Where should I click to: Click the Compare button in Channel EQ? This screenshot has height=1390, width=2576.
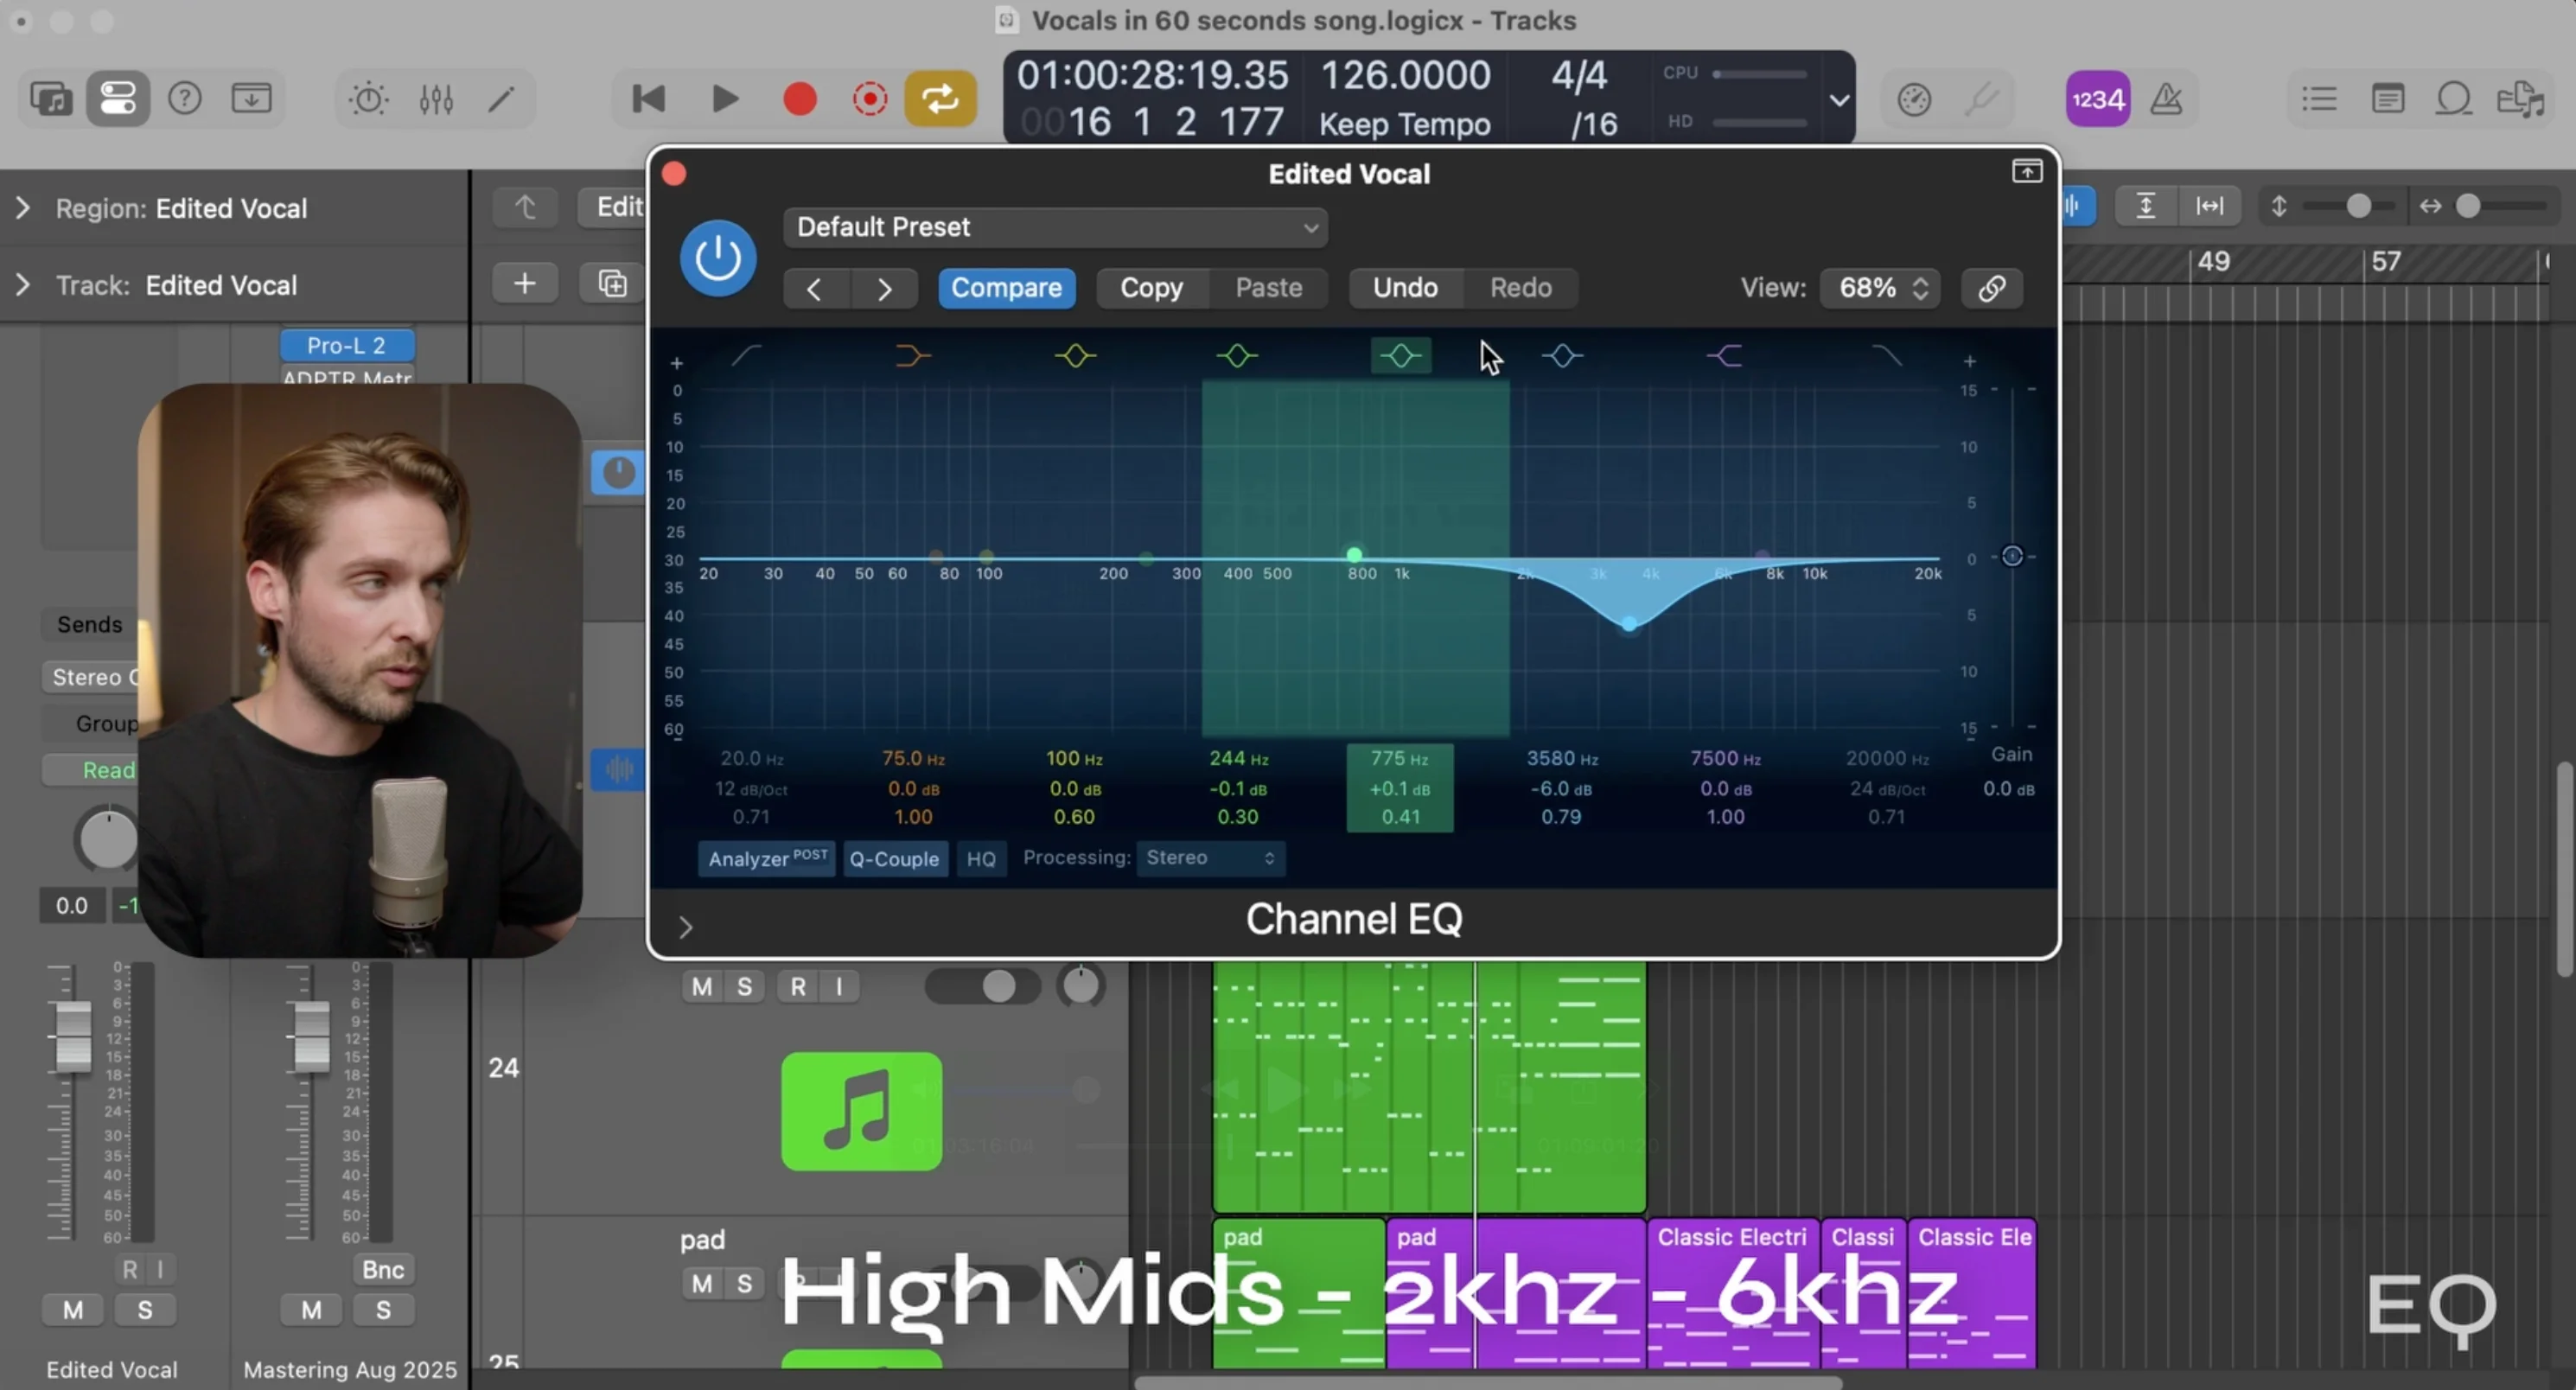(x=1006, y=288)
